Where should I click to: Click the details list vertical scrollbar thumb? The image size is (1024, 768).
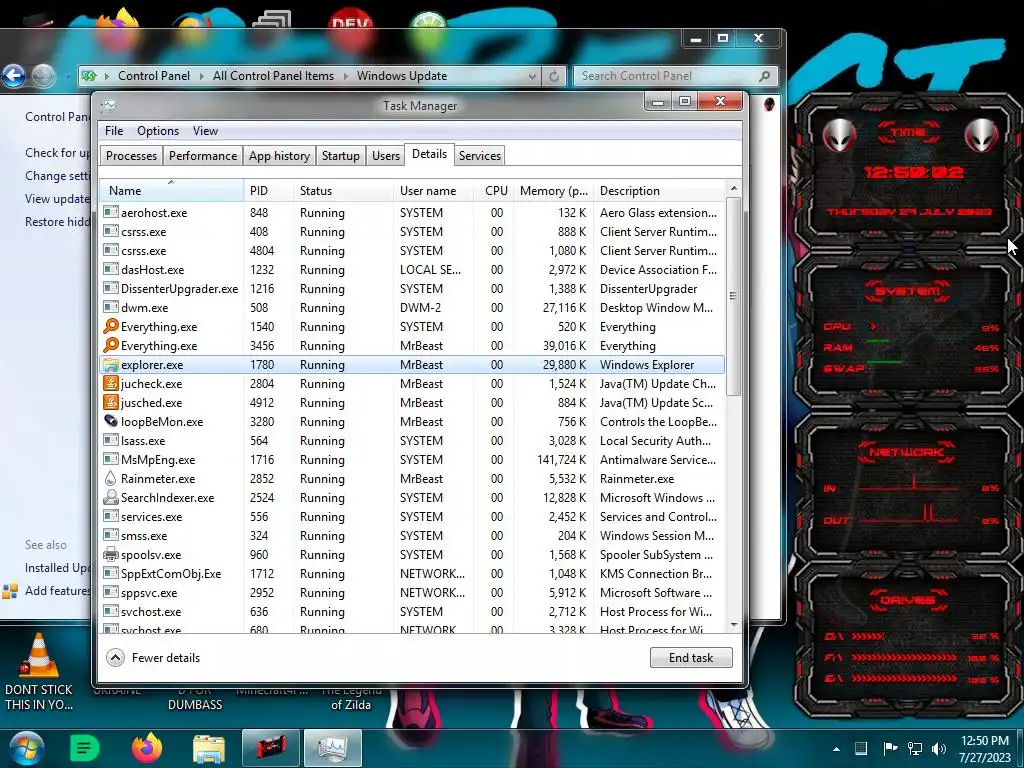click(x=733, y=296)
